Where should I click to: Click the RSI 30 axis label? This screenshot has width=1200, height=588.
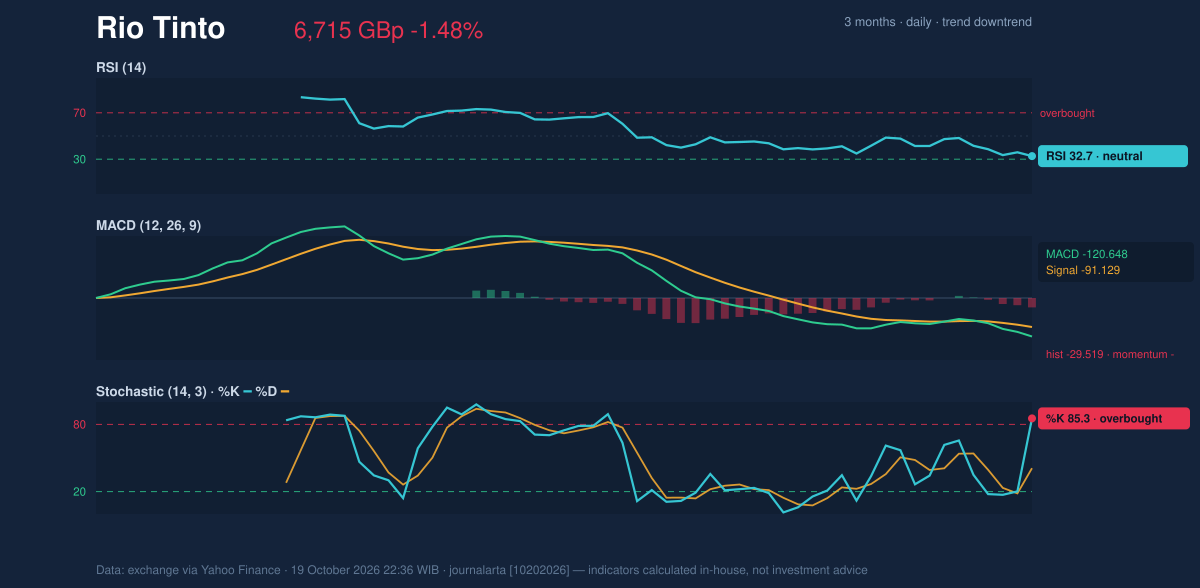(79, 159)
